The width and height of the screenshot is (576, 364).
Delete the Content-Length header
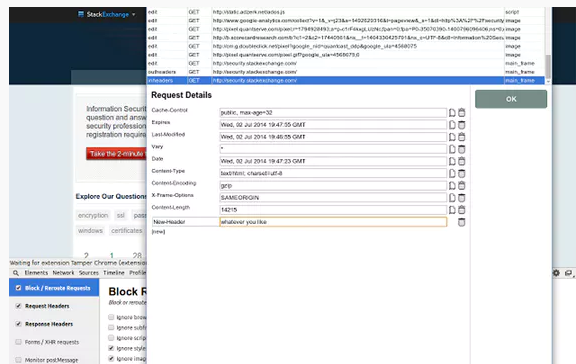(461, 210)
